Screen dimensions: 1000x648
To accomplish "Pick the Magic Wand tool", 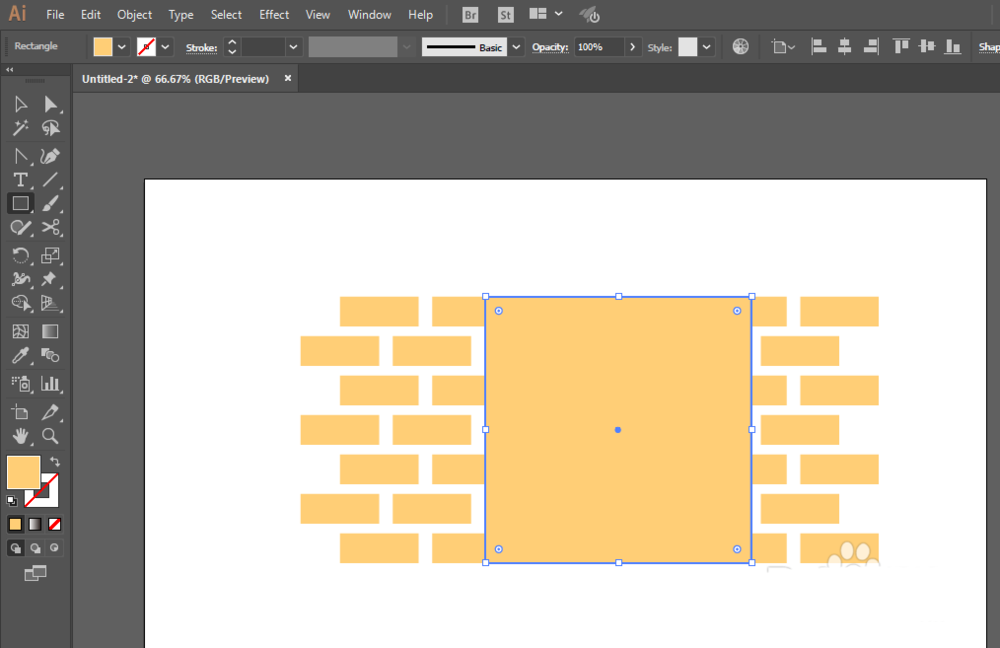I will (20, 128).
